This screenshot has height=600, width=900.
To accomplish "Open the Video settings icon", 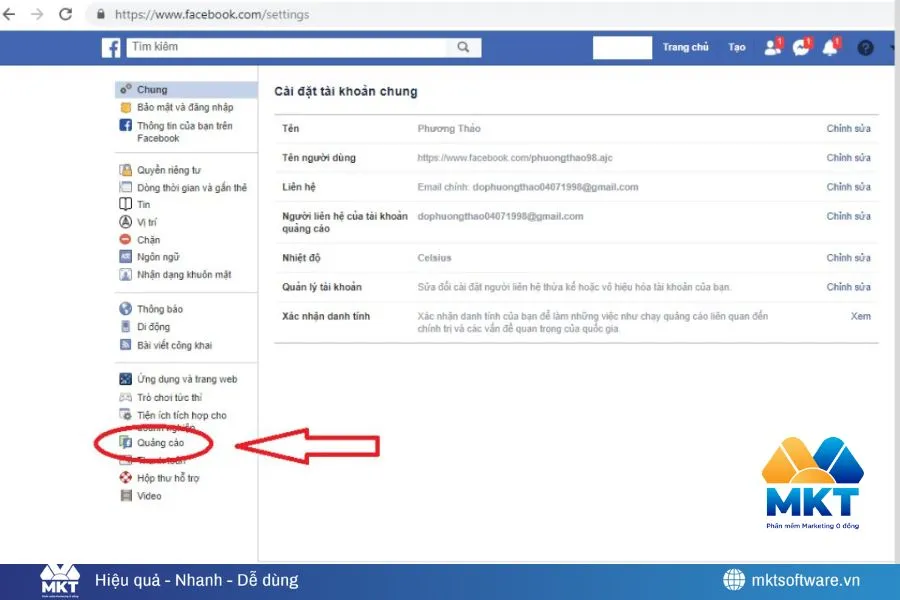I will coord(125,496).
